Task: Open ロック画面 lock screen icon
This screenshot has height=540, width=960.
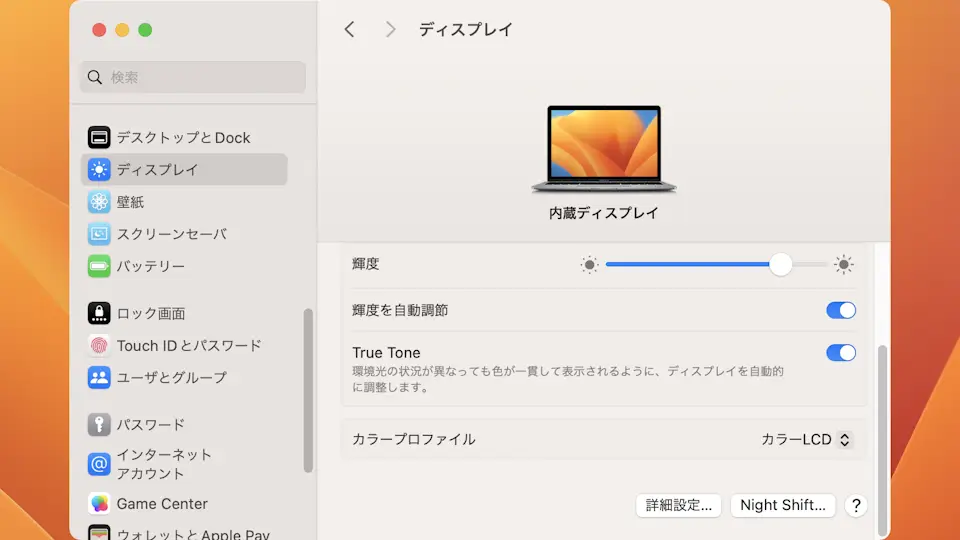Action: (99, 313)
